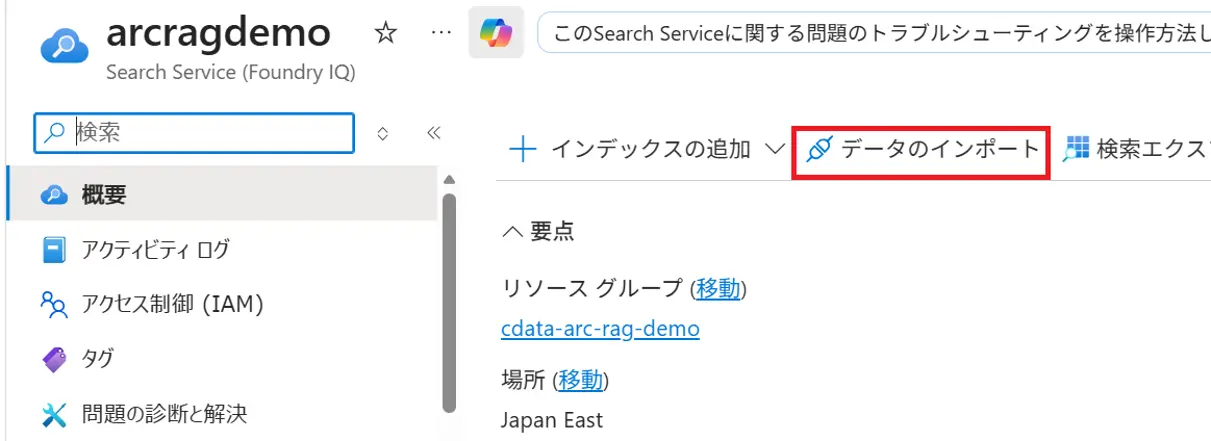Click the wrench diagnose icon
1211x441 pixels.
[54, 412]
